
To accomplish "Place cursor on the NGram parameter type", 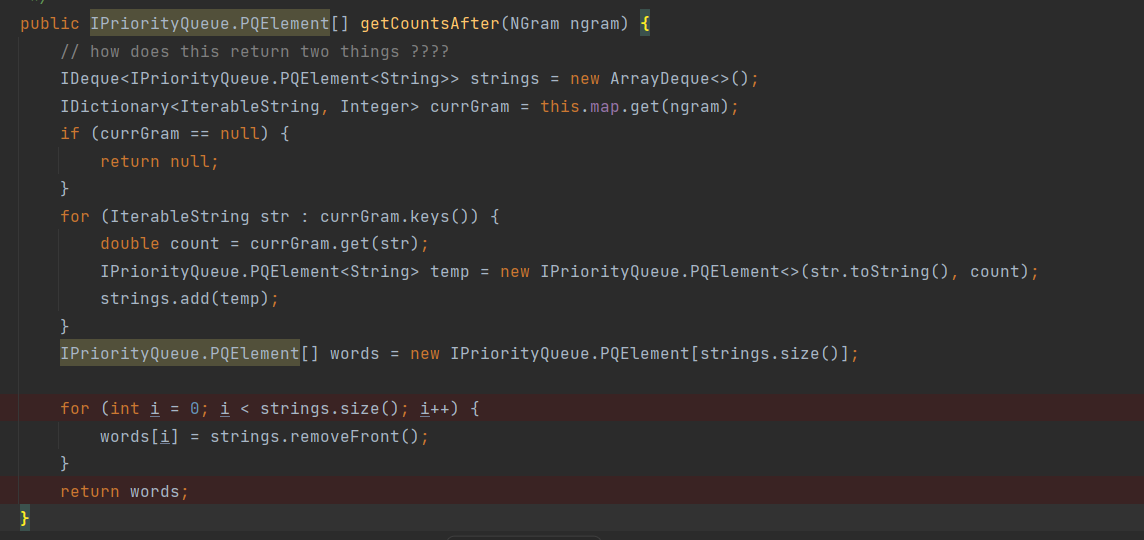I will click(534, 24).
